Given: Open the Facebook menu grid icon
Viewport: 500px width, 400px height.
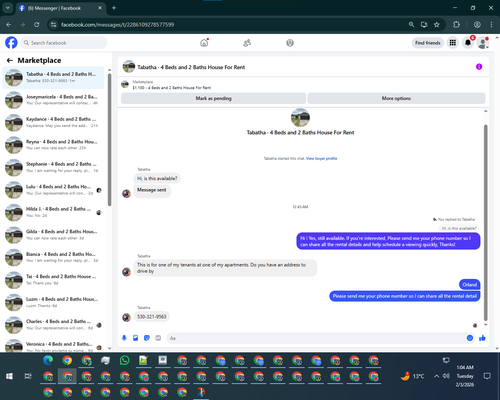Looking at the screenshot, I should click(x=453, y=43).
